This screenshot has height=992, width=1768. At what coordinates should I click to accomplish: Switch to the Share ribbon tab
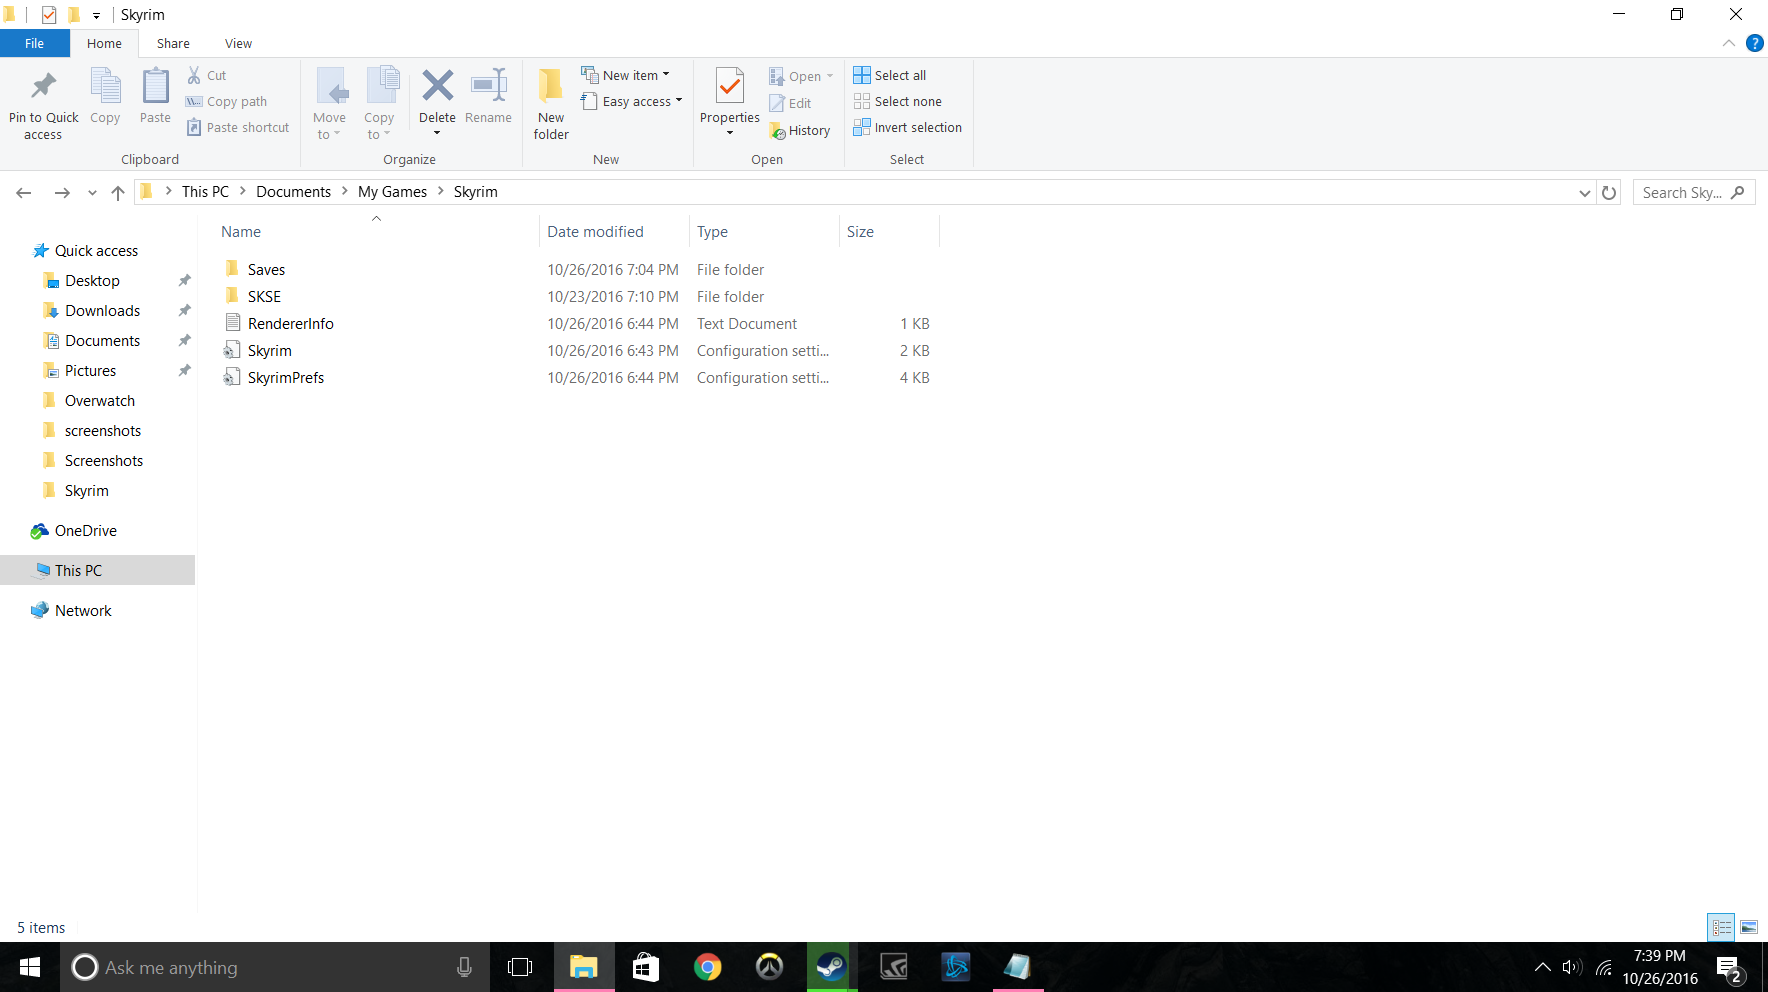[173, 43]
